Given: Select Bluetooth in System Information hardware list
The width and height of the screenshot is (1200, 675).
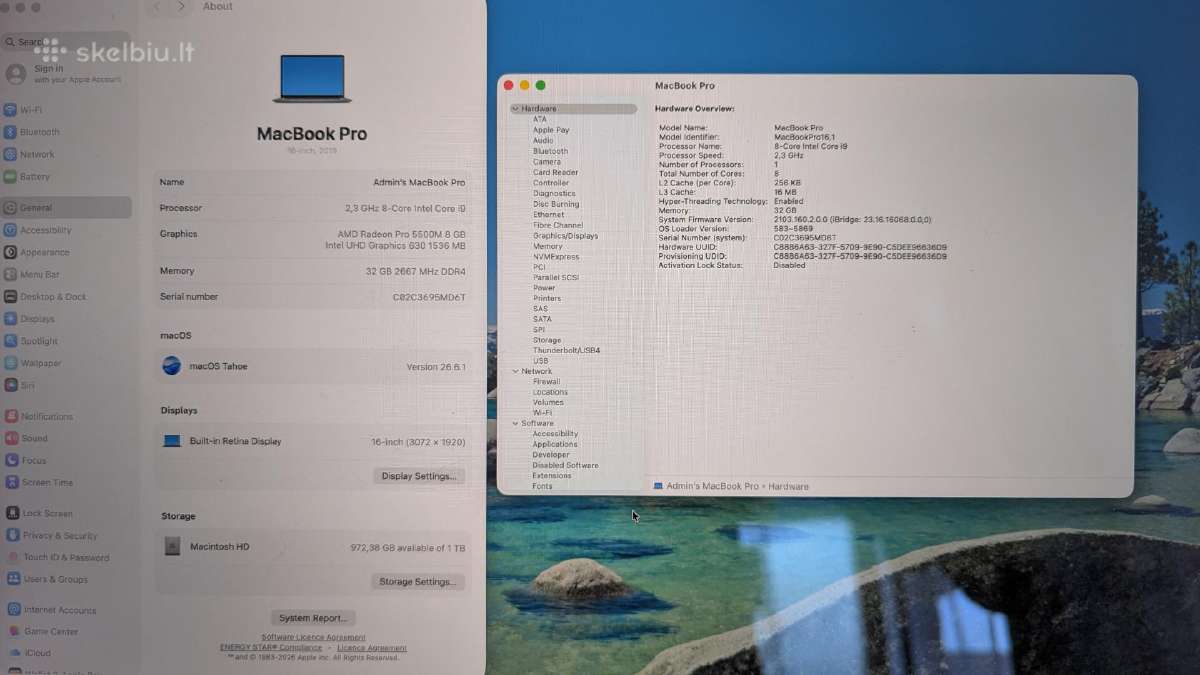Looking at the screenshot, I should coord(550,151).
